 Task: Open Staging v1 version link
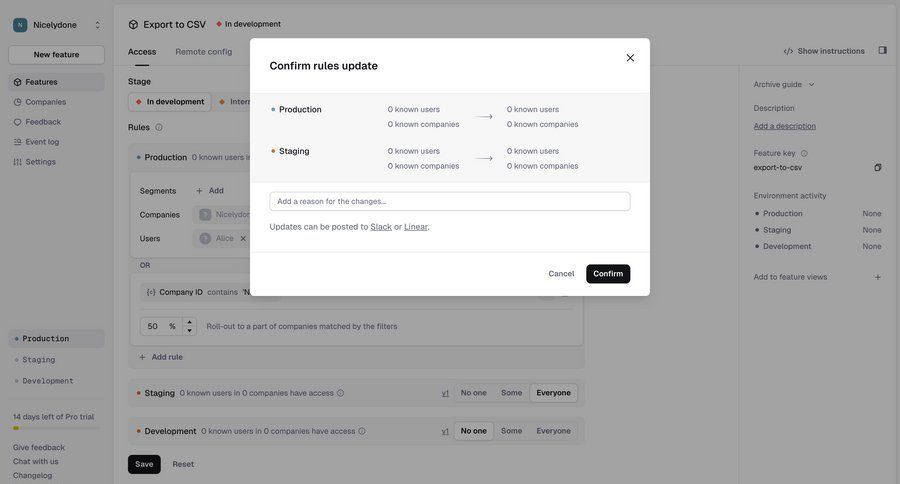445,393
